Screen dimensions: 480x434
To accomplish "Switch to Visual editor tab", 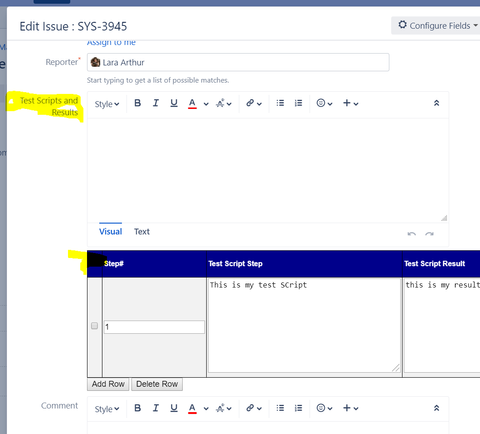I will pos(110,231).
